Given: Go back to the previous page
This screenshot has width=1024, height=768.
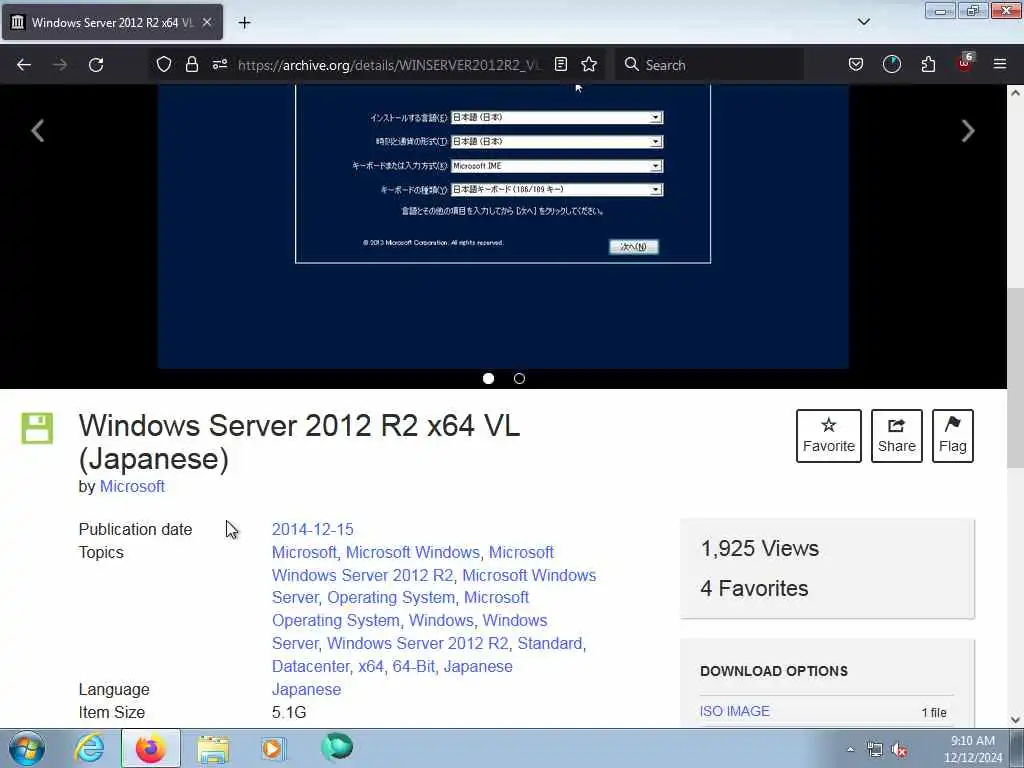Looking at the screenshot, I should coord(24,65).
